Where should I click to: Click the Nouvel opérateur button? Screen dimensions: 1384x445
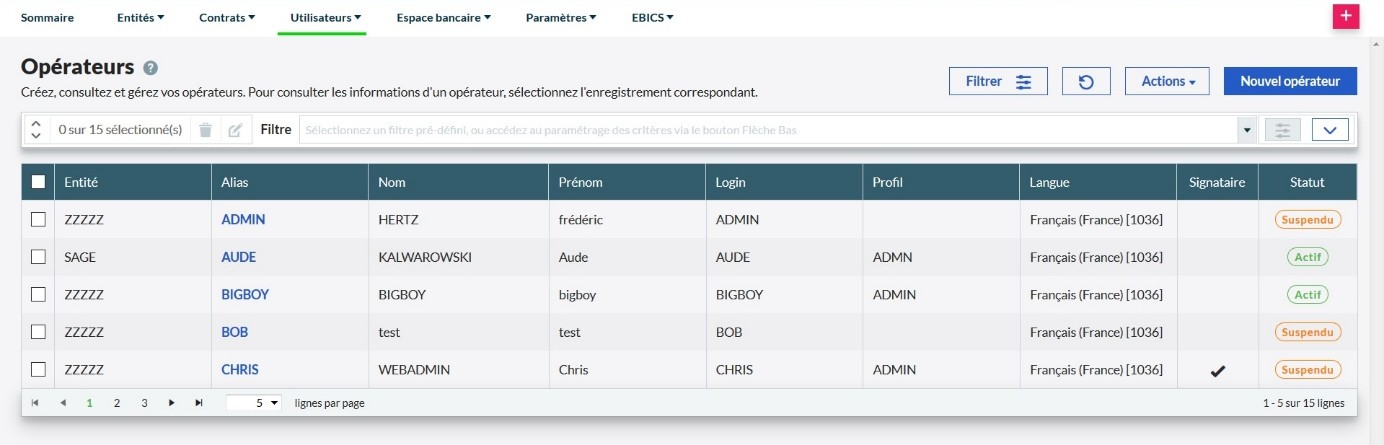point(1290,81)
